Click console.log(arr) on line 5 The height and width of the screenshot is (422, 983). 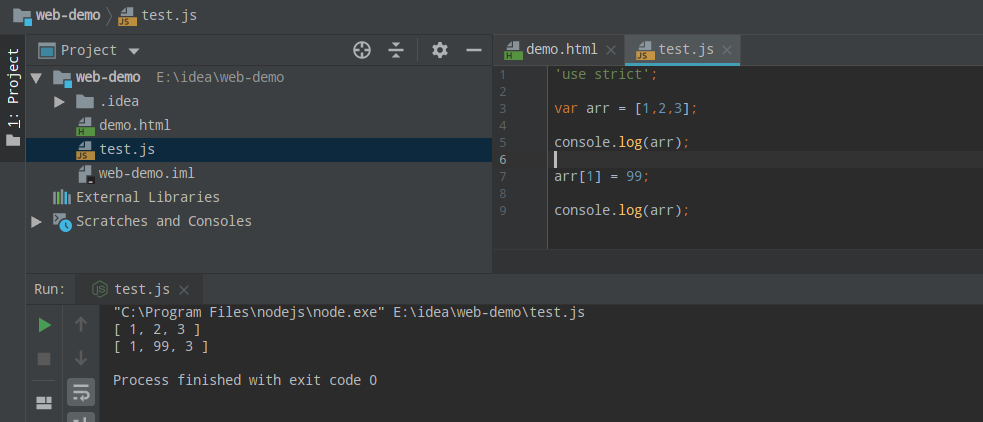[621, 142]
